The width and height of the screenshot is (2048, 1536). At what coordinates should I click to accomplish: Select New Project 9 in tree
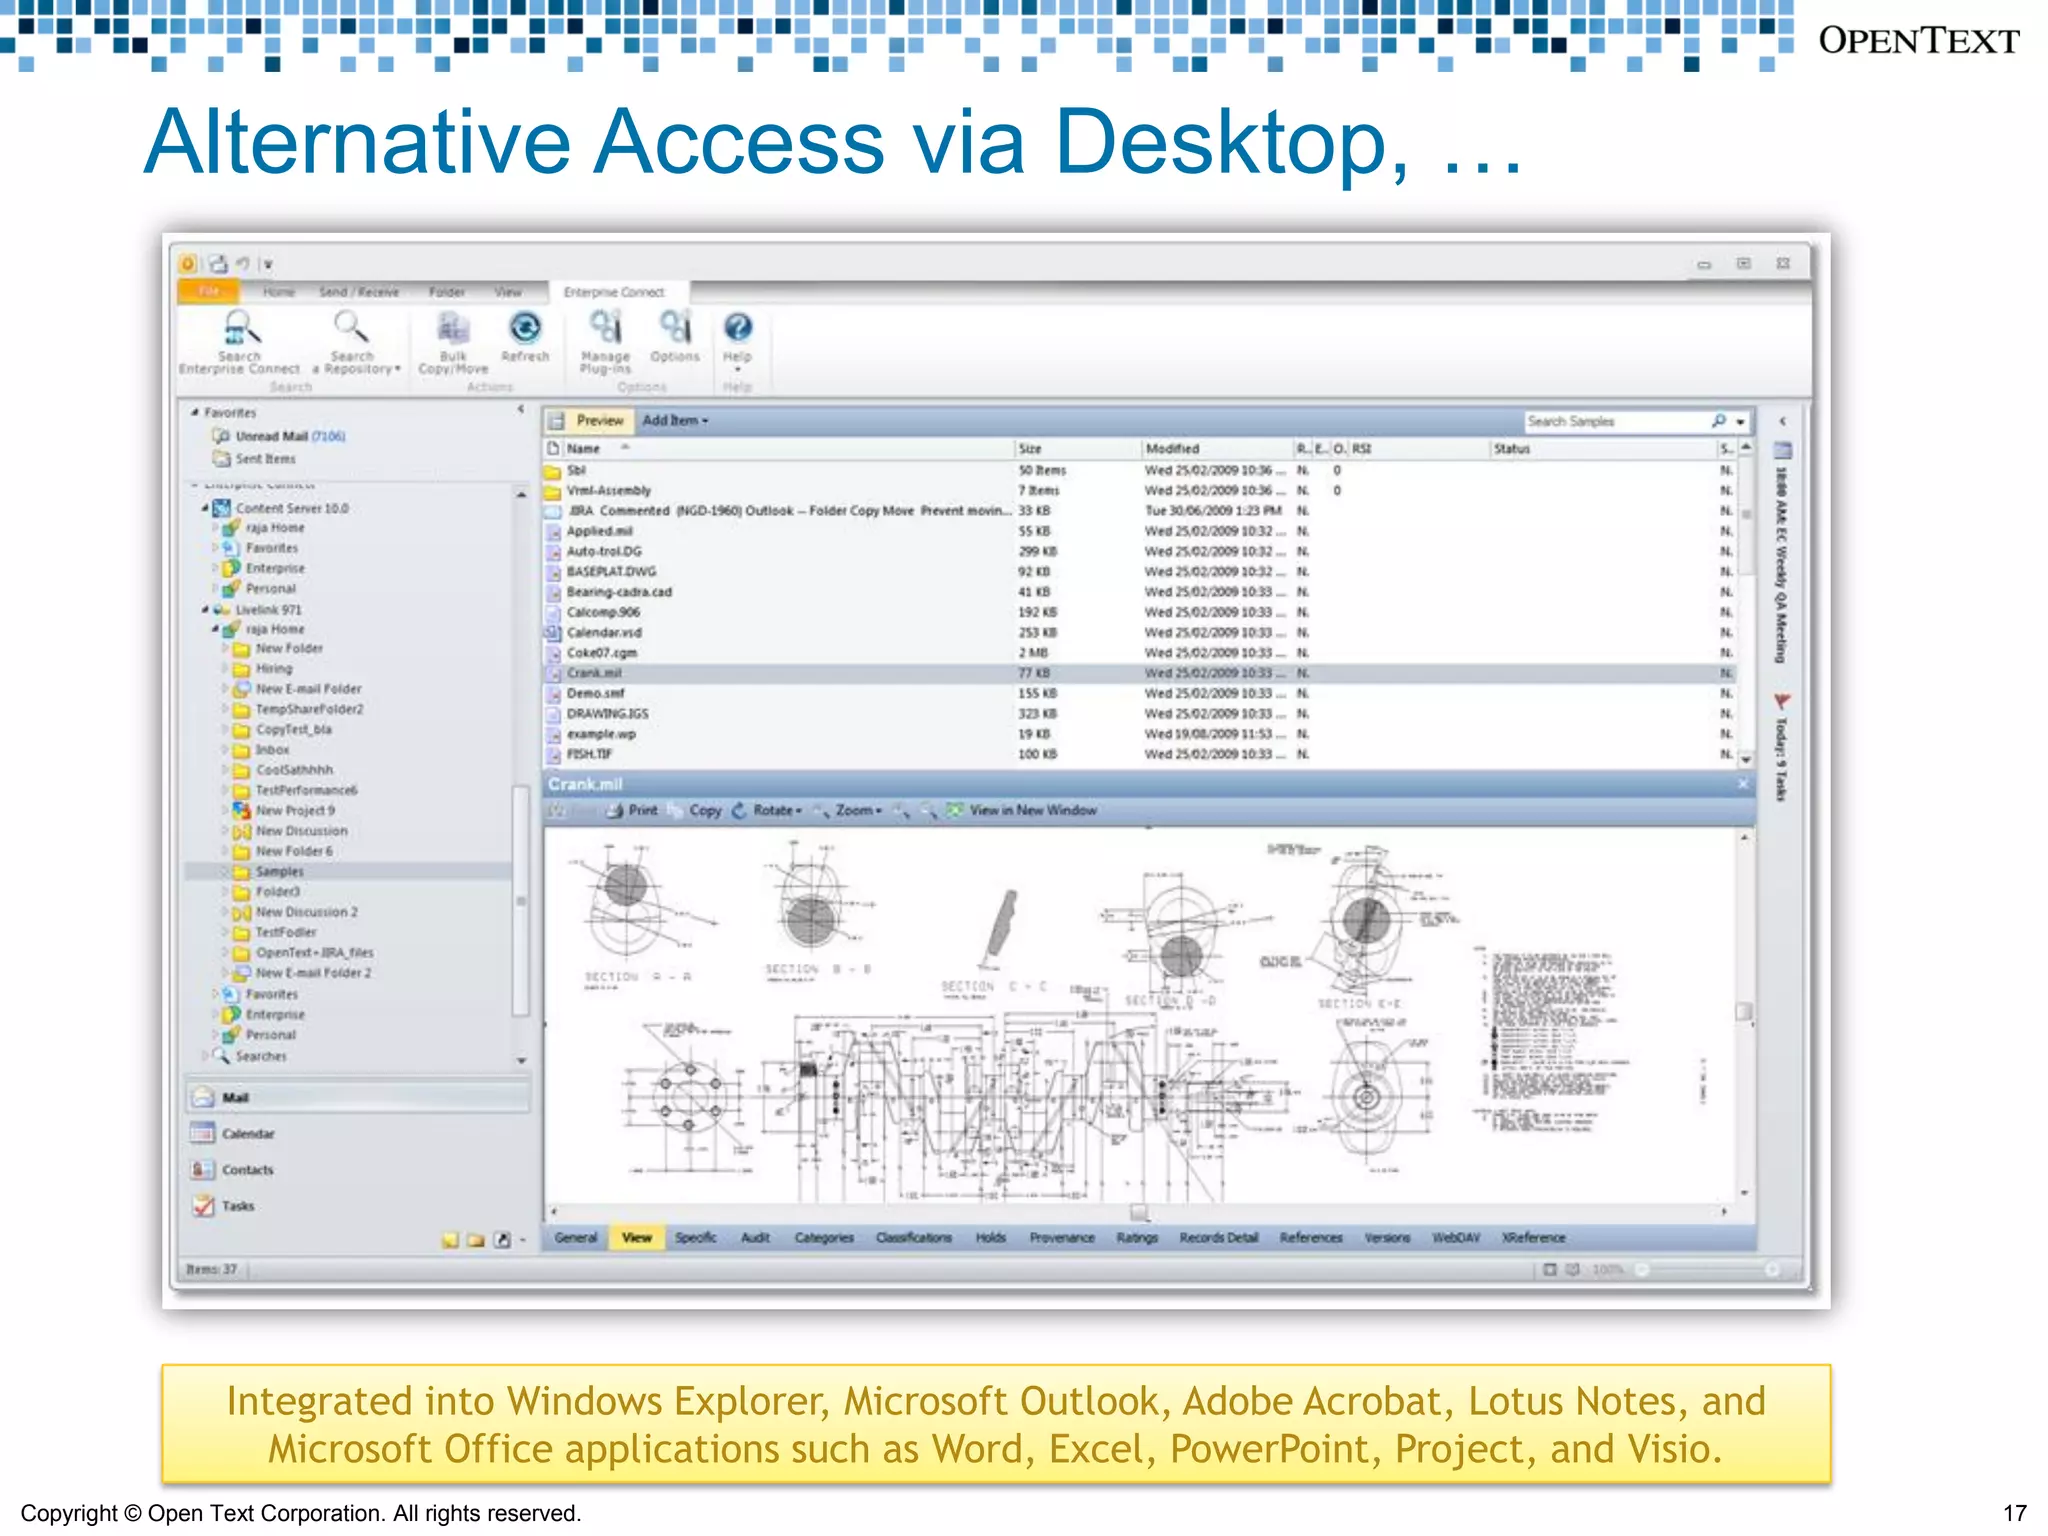(x=283, y=811)
